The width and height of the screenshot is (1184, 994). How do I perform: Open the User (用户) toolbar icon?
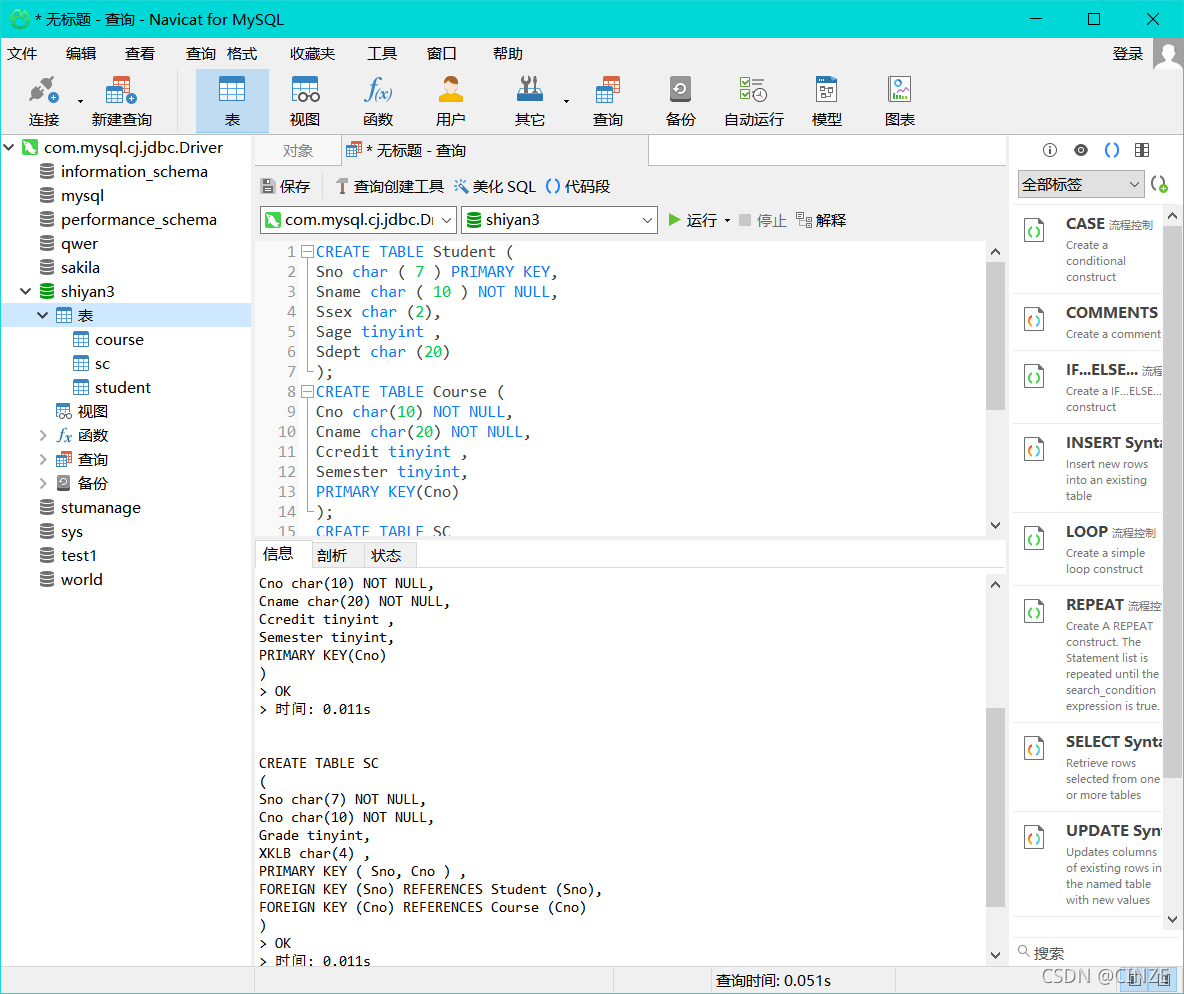pos(451,100)
